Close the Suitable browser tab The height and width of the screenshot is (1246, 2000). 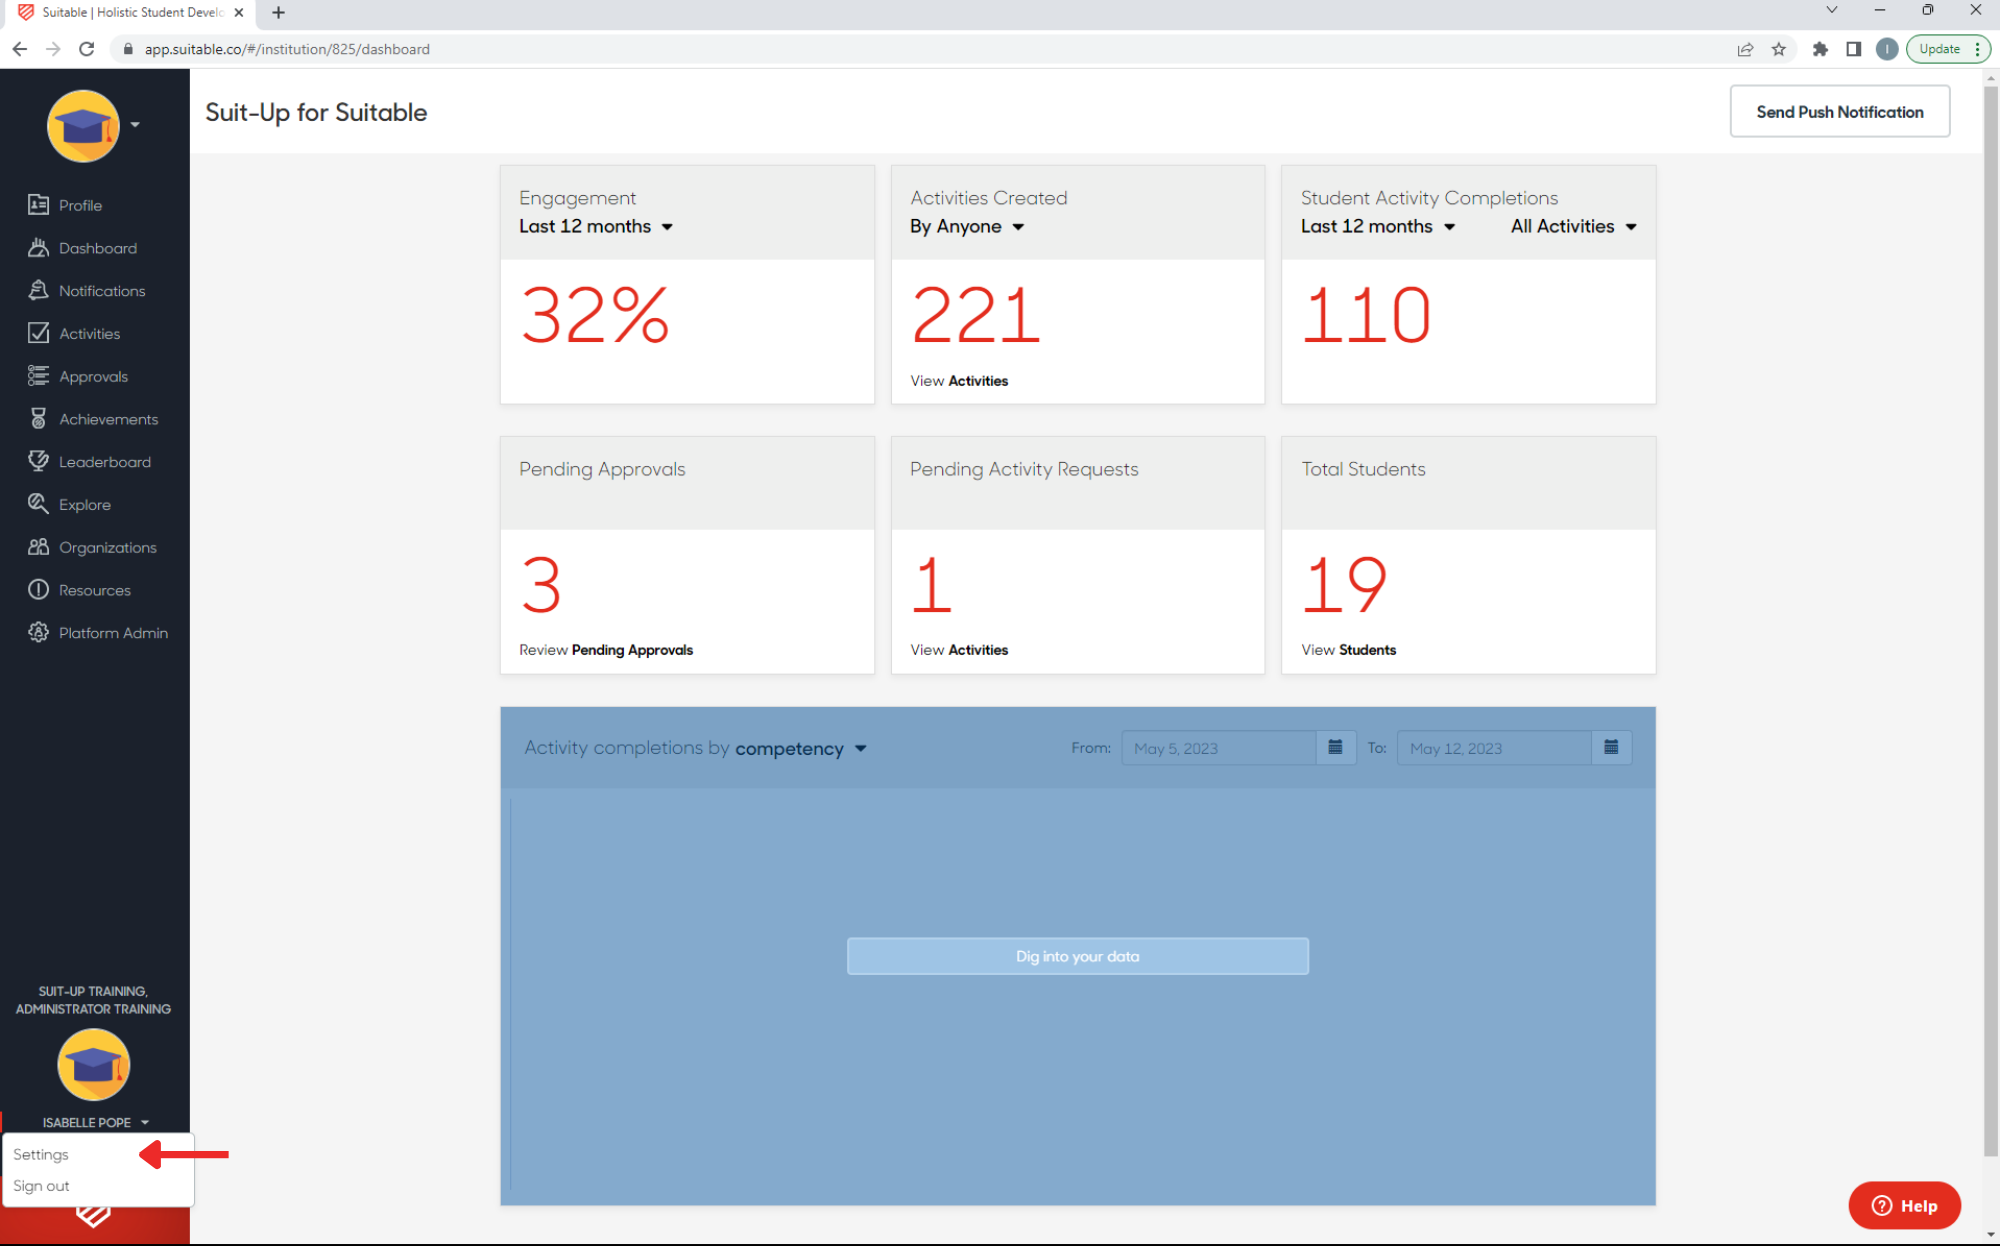[239, 12]
